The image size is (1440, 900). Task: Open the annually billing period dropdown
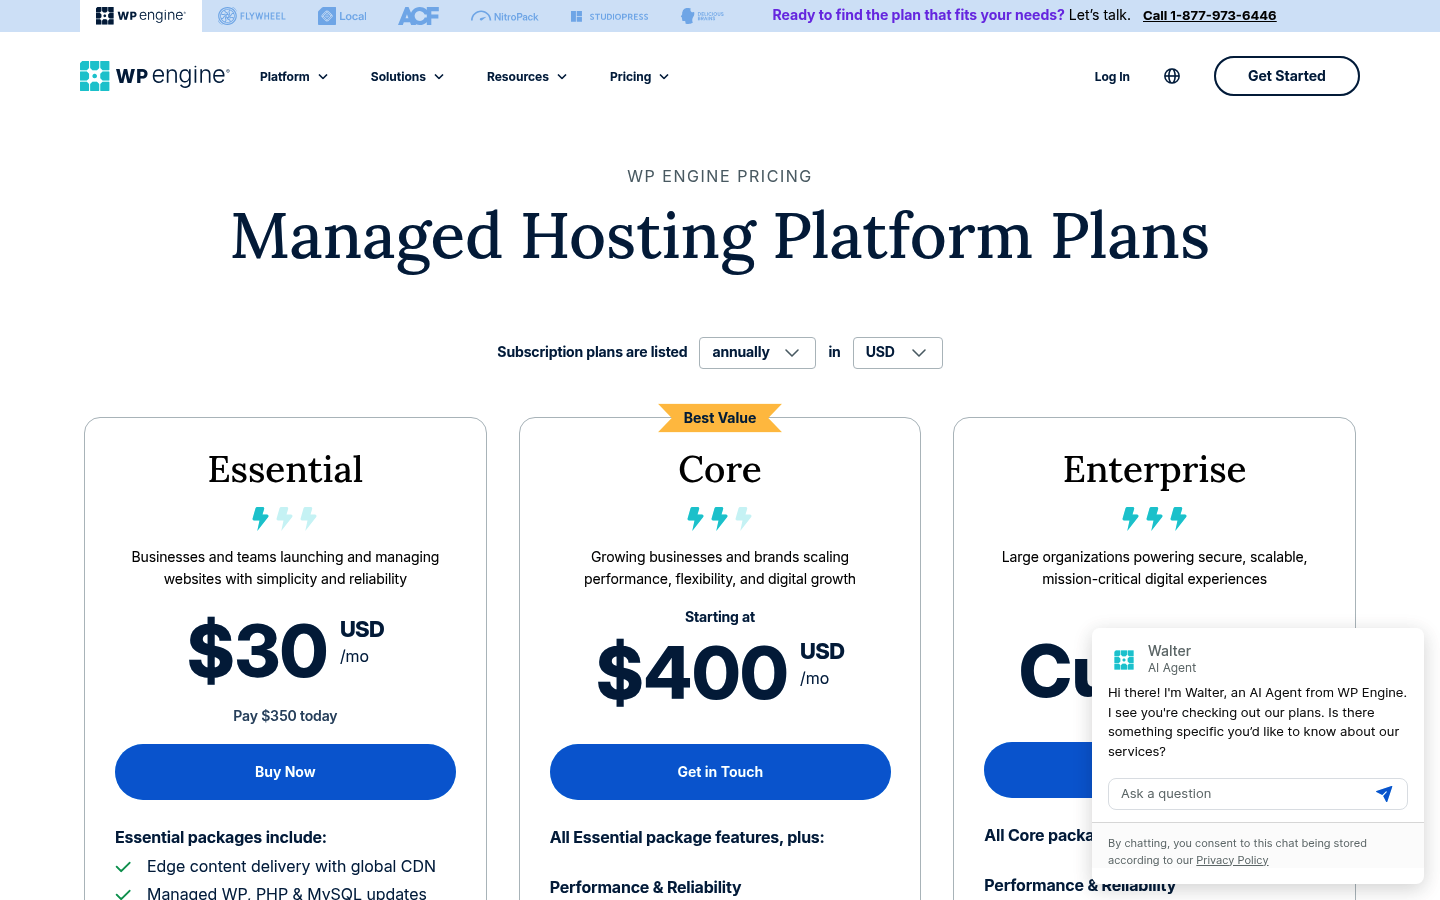click(757, 353)
